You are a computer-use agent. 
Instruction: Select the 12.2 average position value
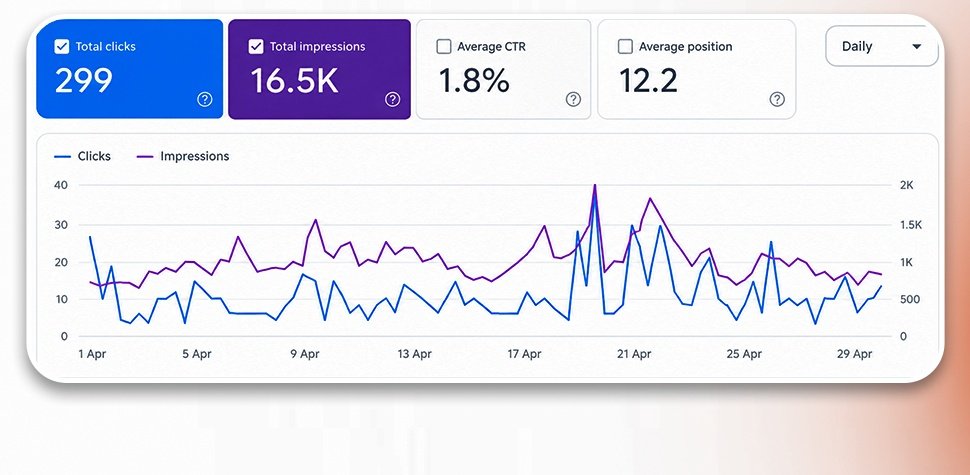648,80
